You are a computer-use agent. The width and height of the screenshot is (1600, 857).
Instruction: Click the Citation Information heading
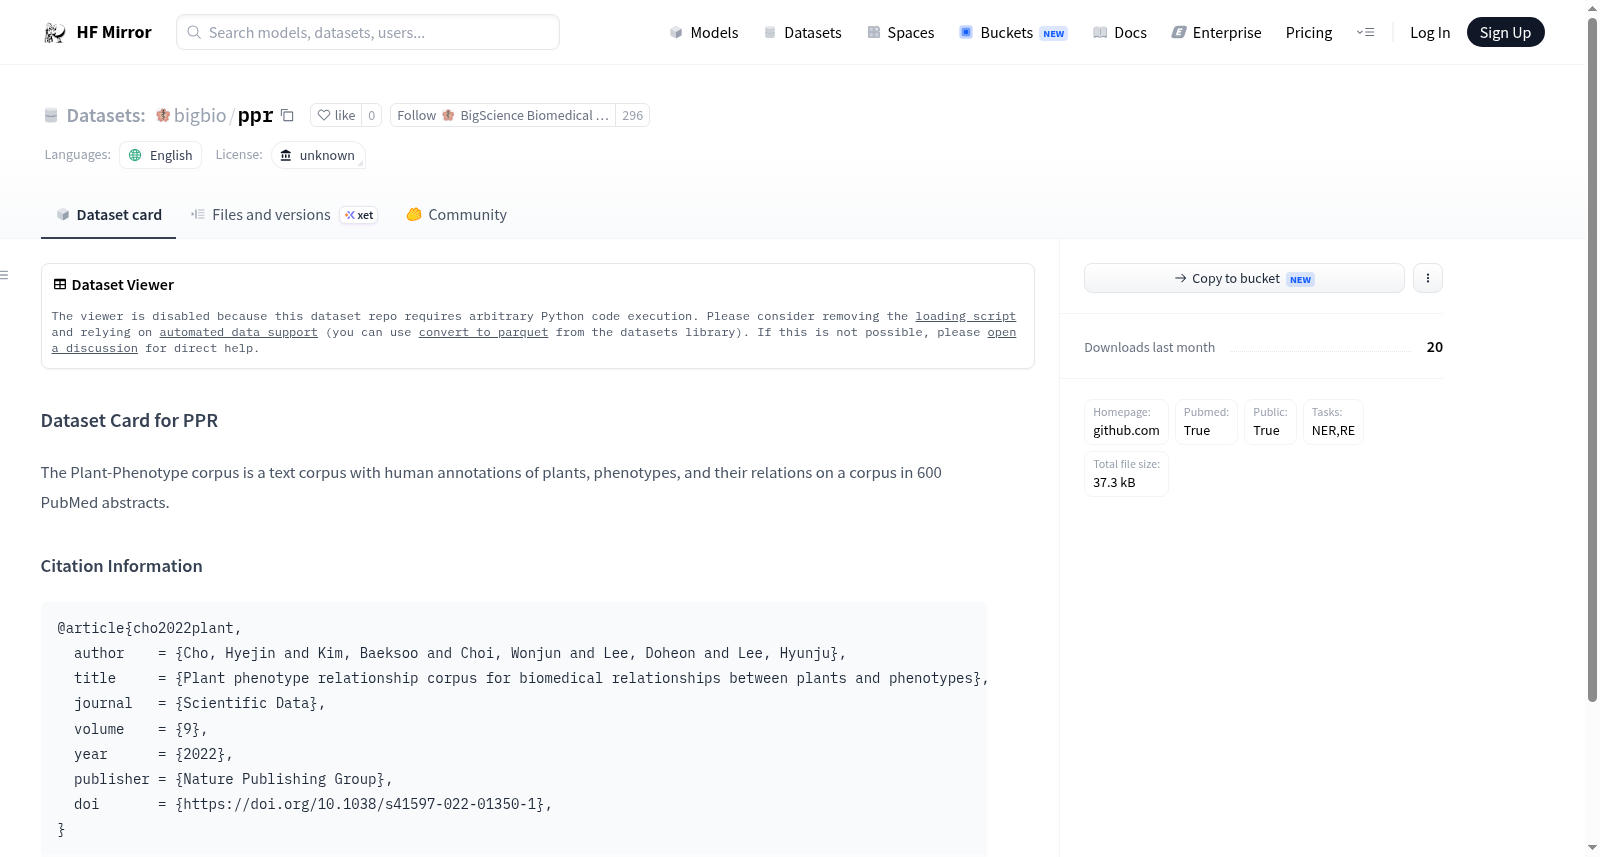tap(121, 566)
